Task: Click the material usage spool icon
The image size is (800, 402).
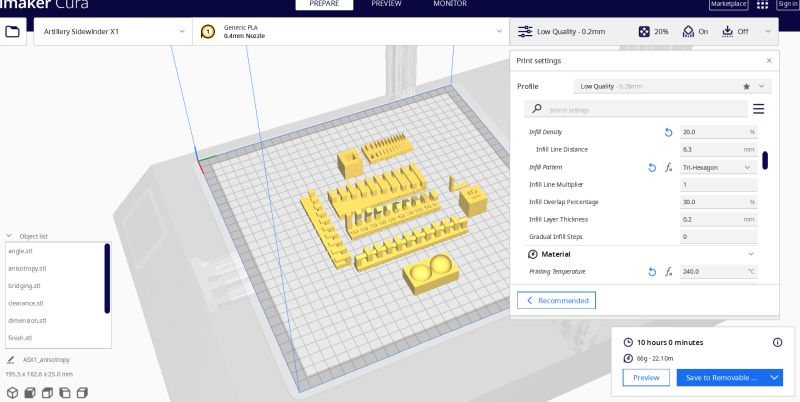Action: (628, 359)
